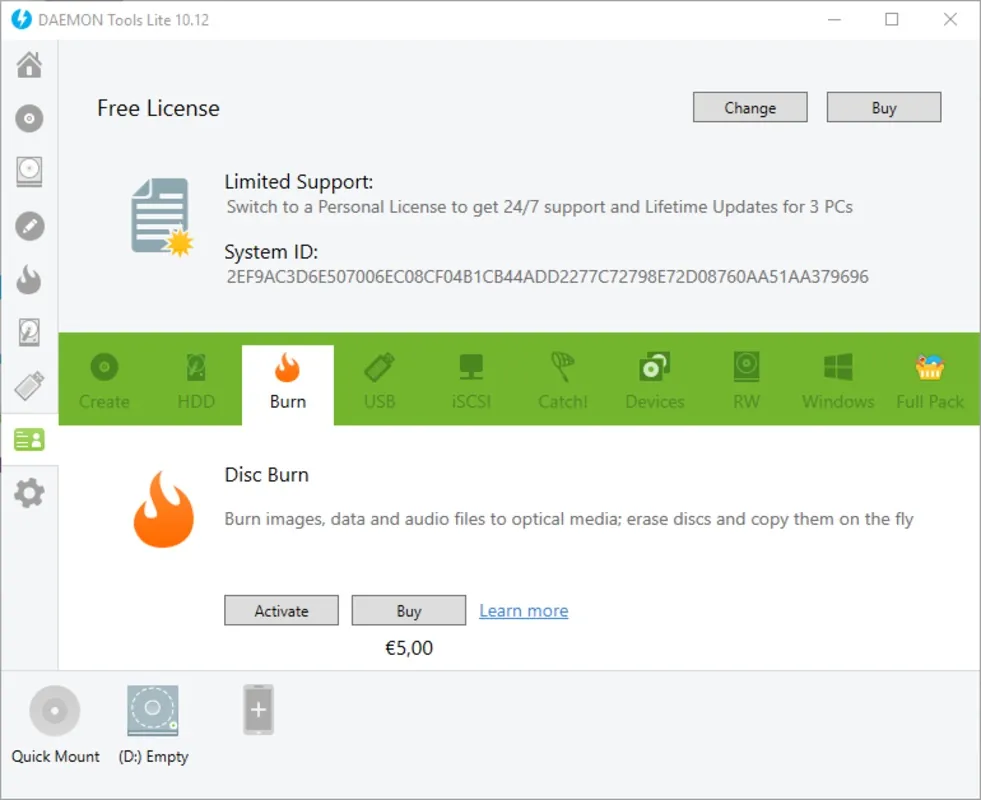Select the Burn feature tab
981x800 pixels.
tap(288, 385)
